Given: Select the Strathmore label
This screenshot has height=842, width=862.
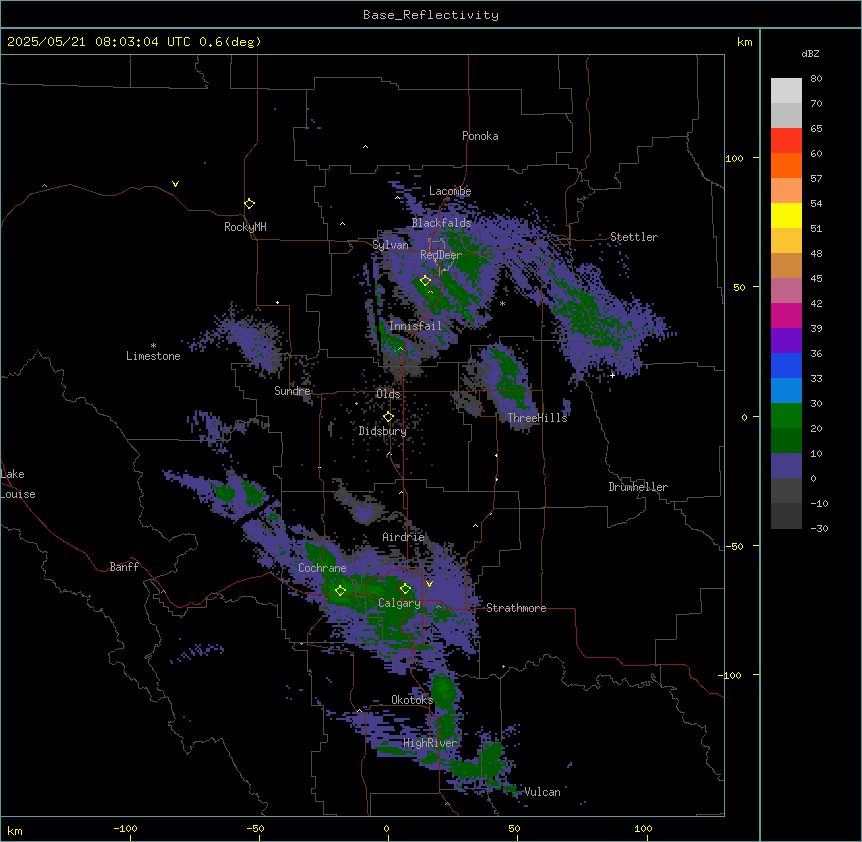Looking at the screenshot, I should click(516, 608).
